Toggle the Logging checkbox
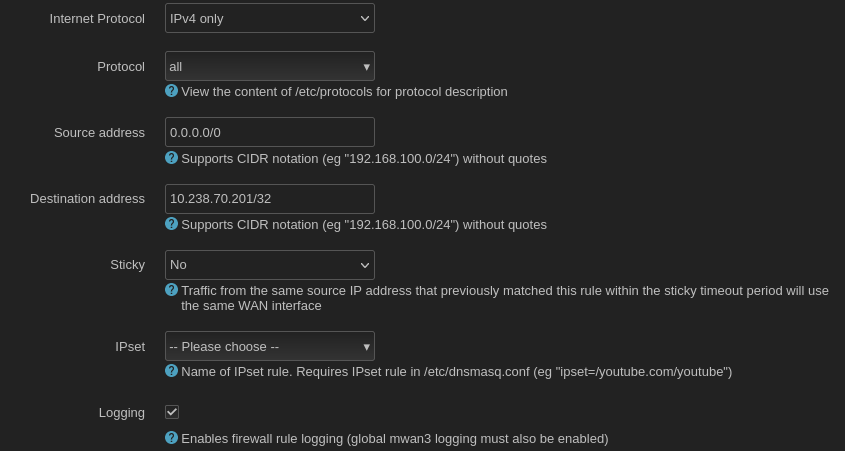The width and height of the screenshot is (845, 451). 172,412
